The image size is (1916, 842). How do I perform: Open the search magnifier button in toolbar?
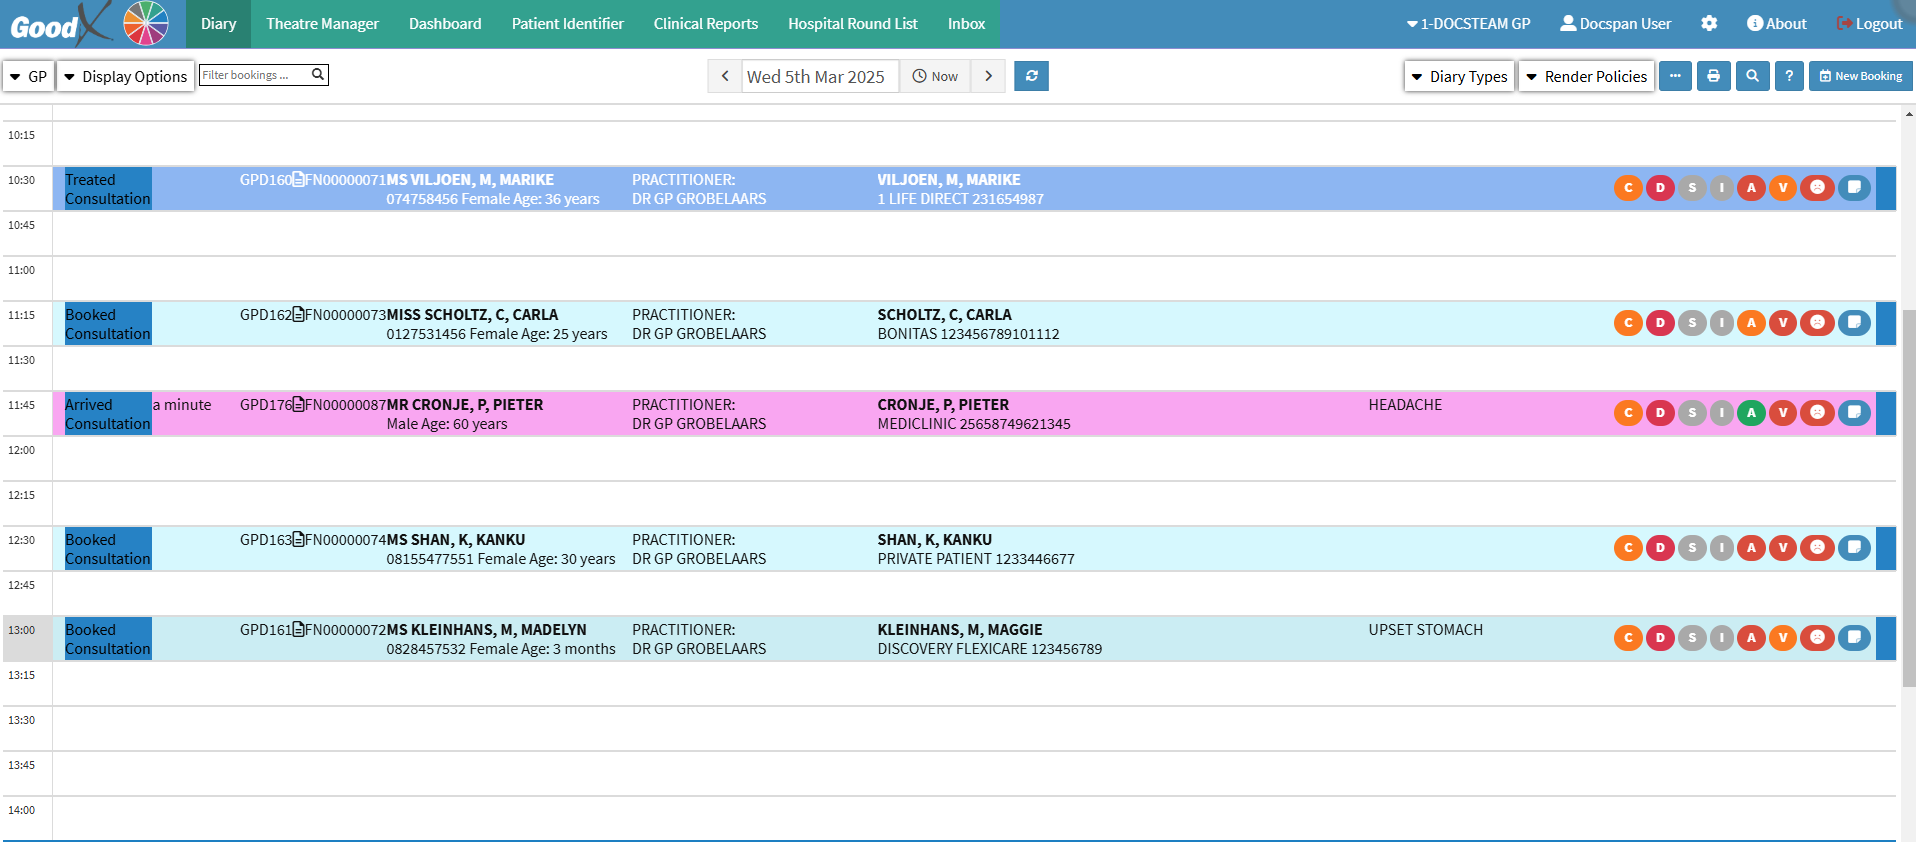click(x=1752, y=76)
